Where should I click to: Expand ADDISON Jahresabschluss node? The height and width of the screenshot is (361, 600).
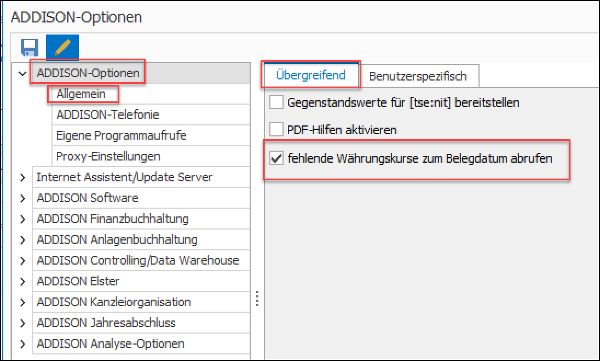(23, 323)
